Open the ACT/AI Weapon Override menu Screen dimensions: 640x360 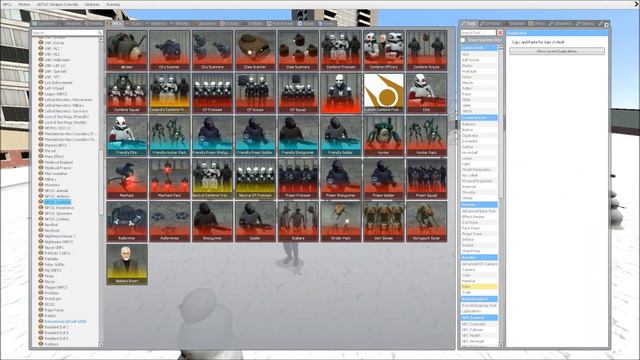pyautogui.click(x=58, y=4)
